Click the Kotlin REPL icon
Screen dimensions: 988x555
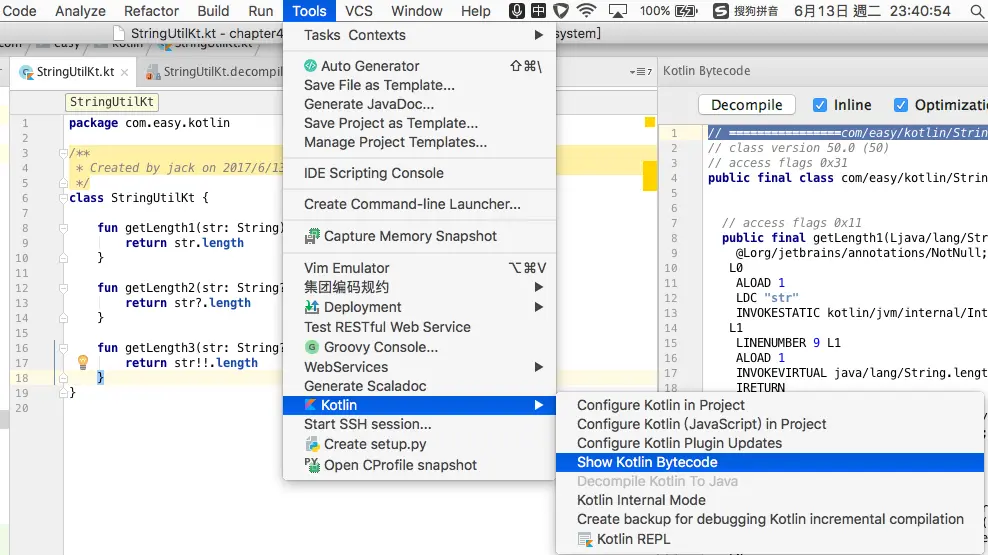tap(585, 539)
